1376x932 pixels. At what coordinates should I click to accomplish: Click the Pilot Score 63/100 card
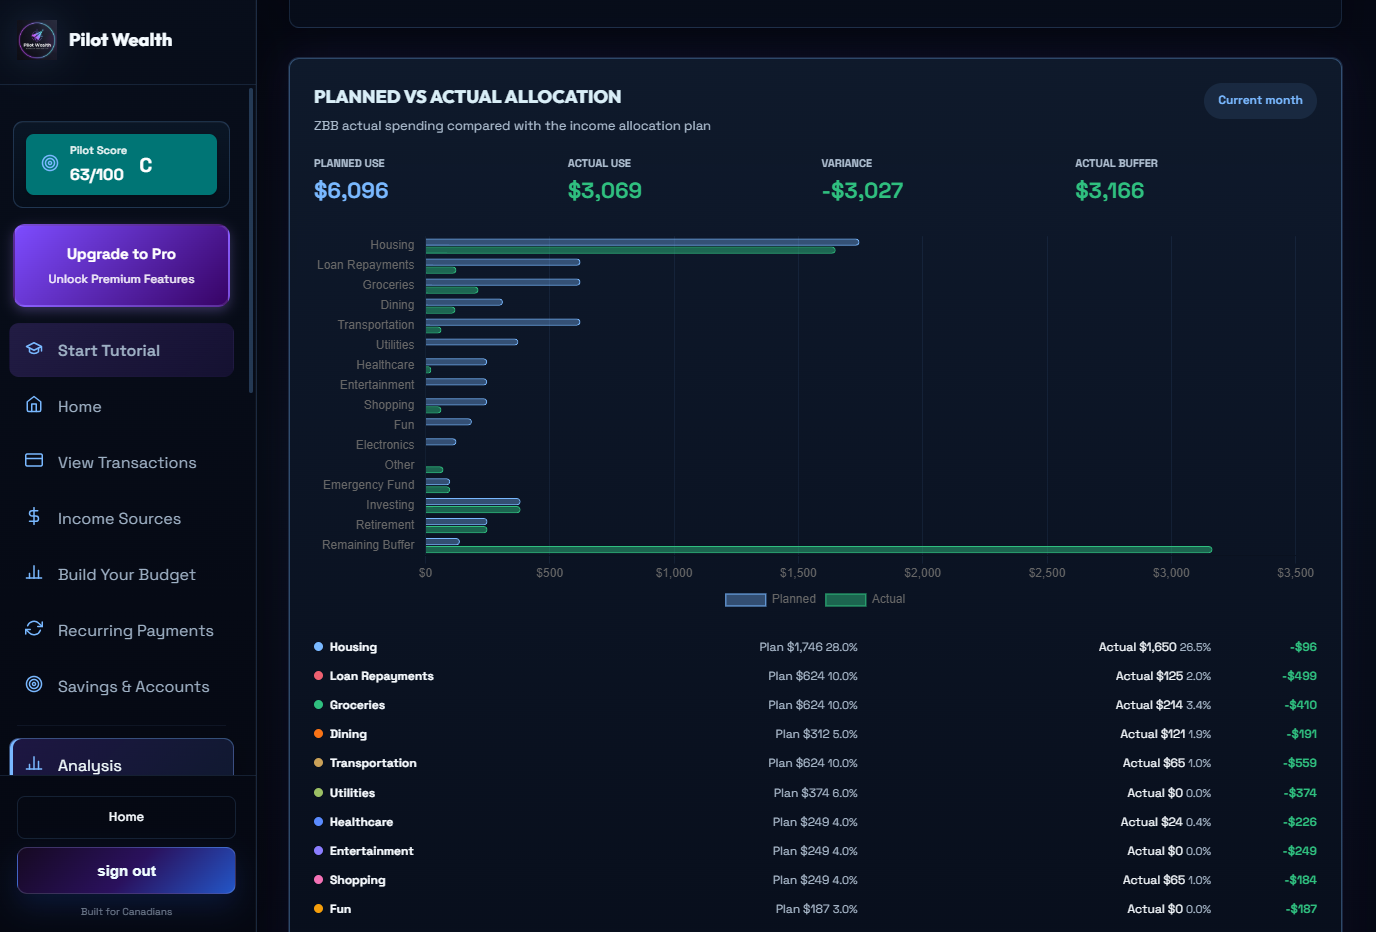tap(122, 164)
